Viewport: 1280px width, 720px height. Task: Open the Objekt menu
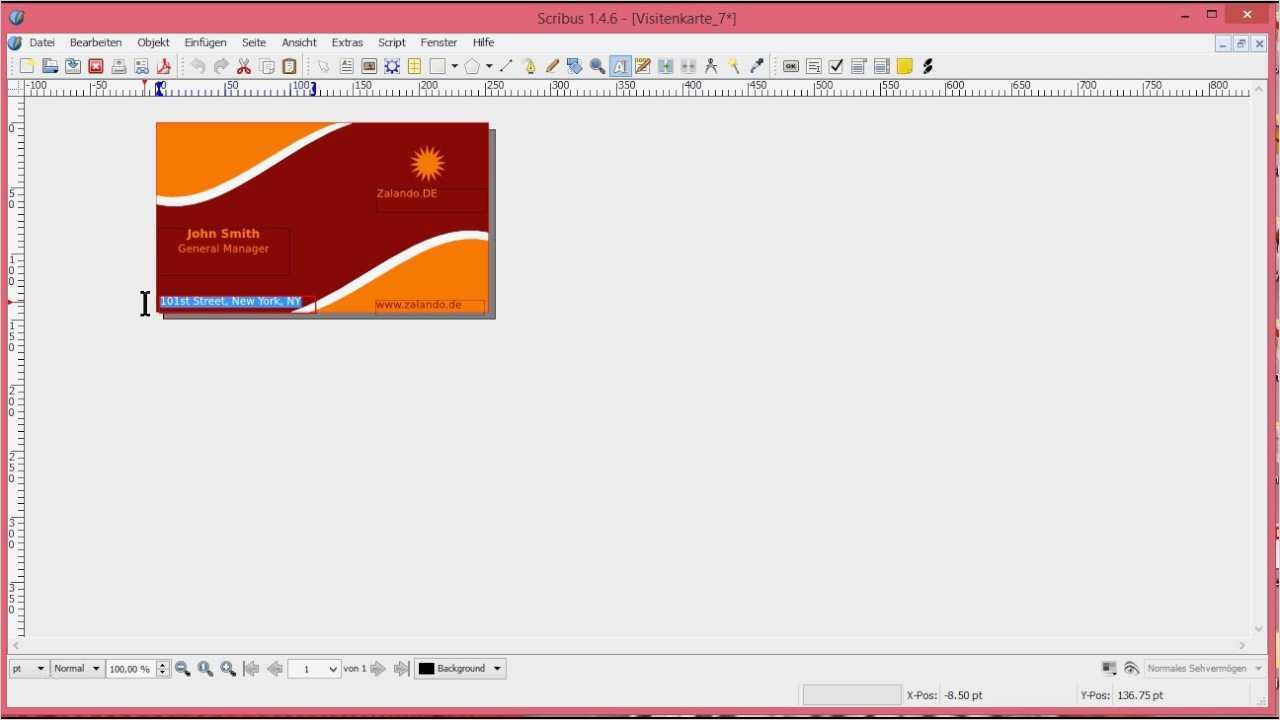(153, 43)
